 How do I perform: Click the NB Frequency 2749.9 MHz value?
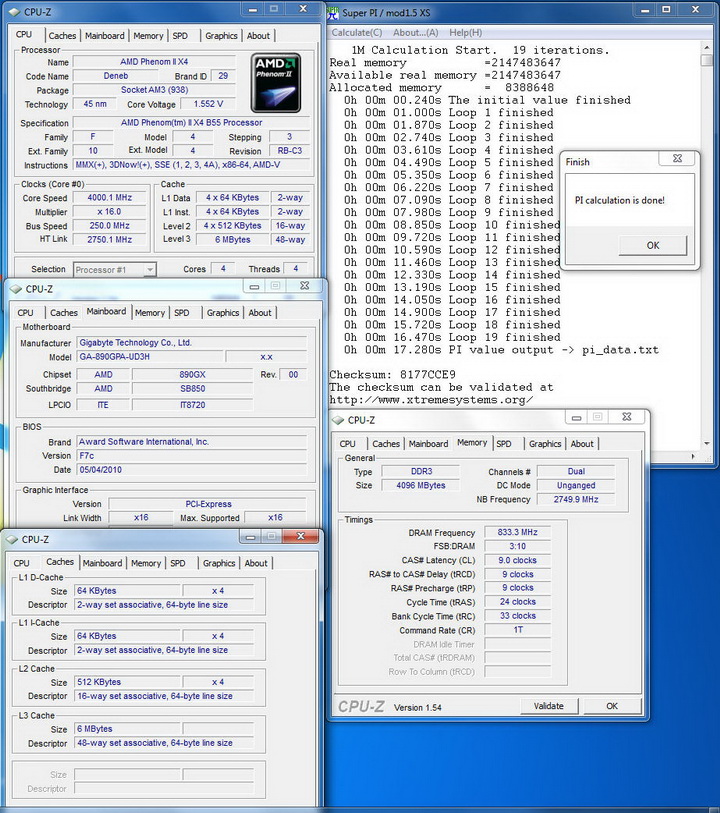576,499
